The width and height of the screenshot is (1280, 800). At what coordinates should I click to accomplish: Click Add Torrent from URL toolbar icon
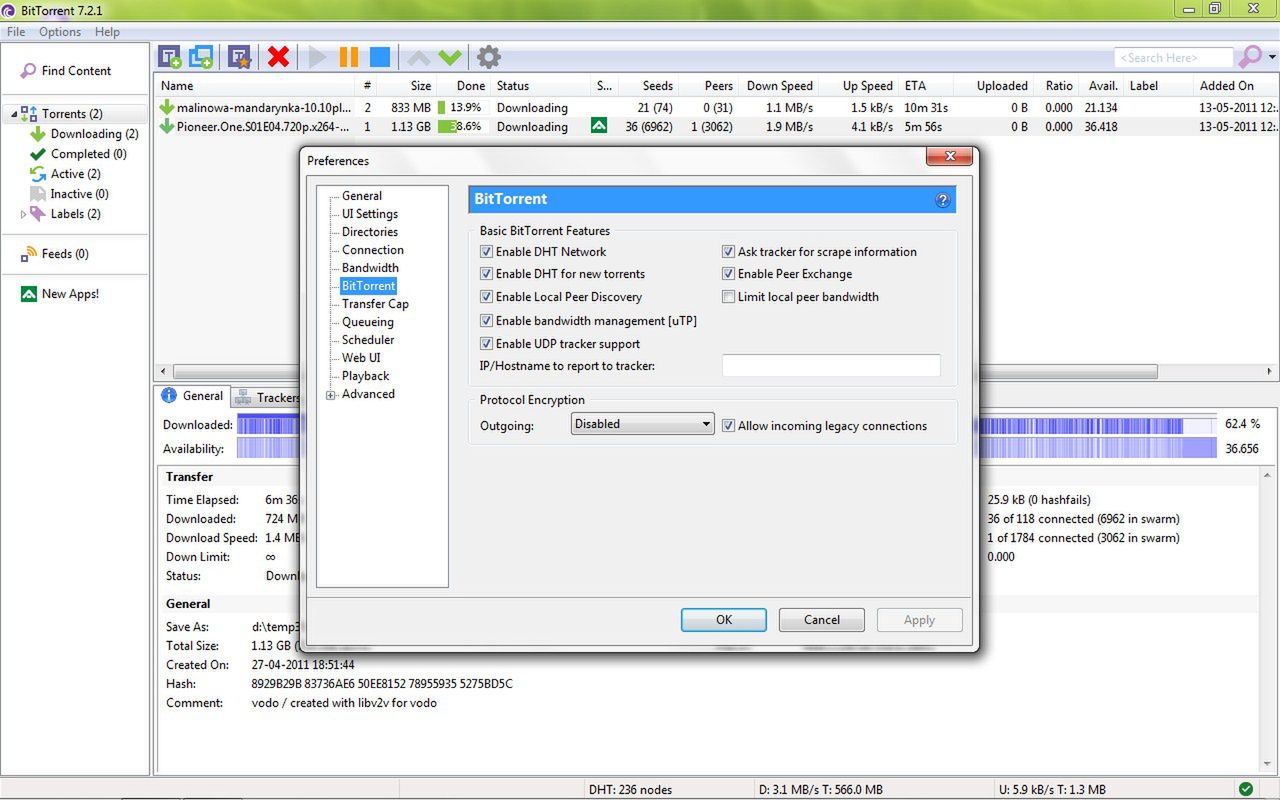201,57
